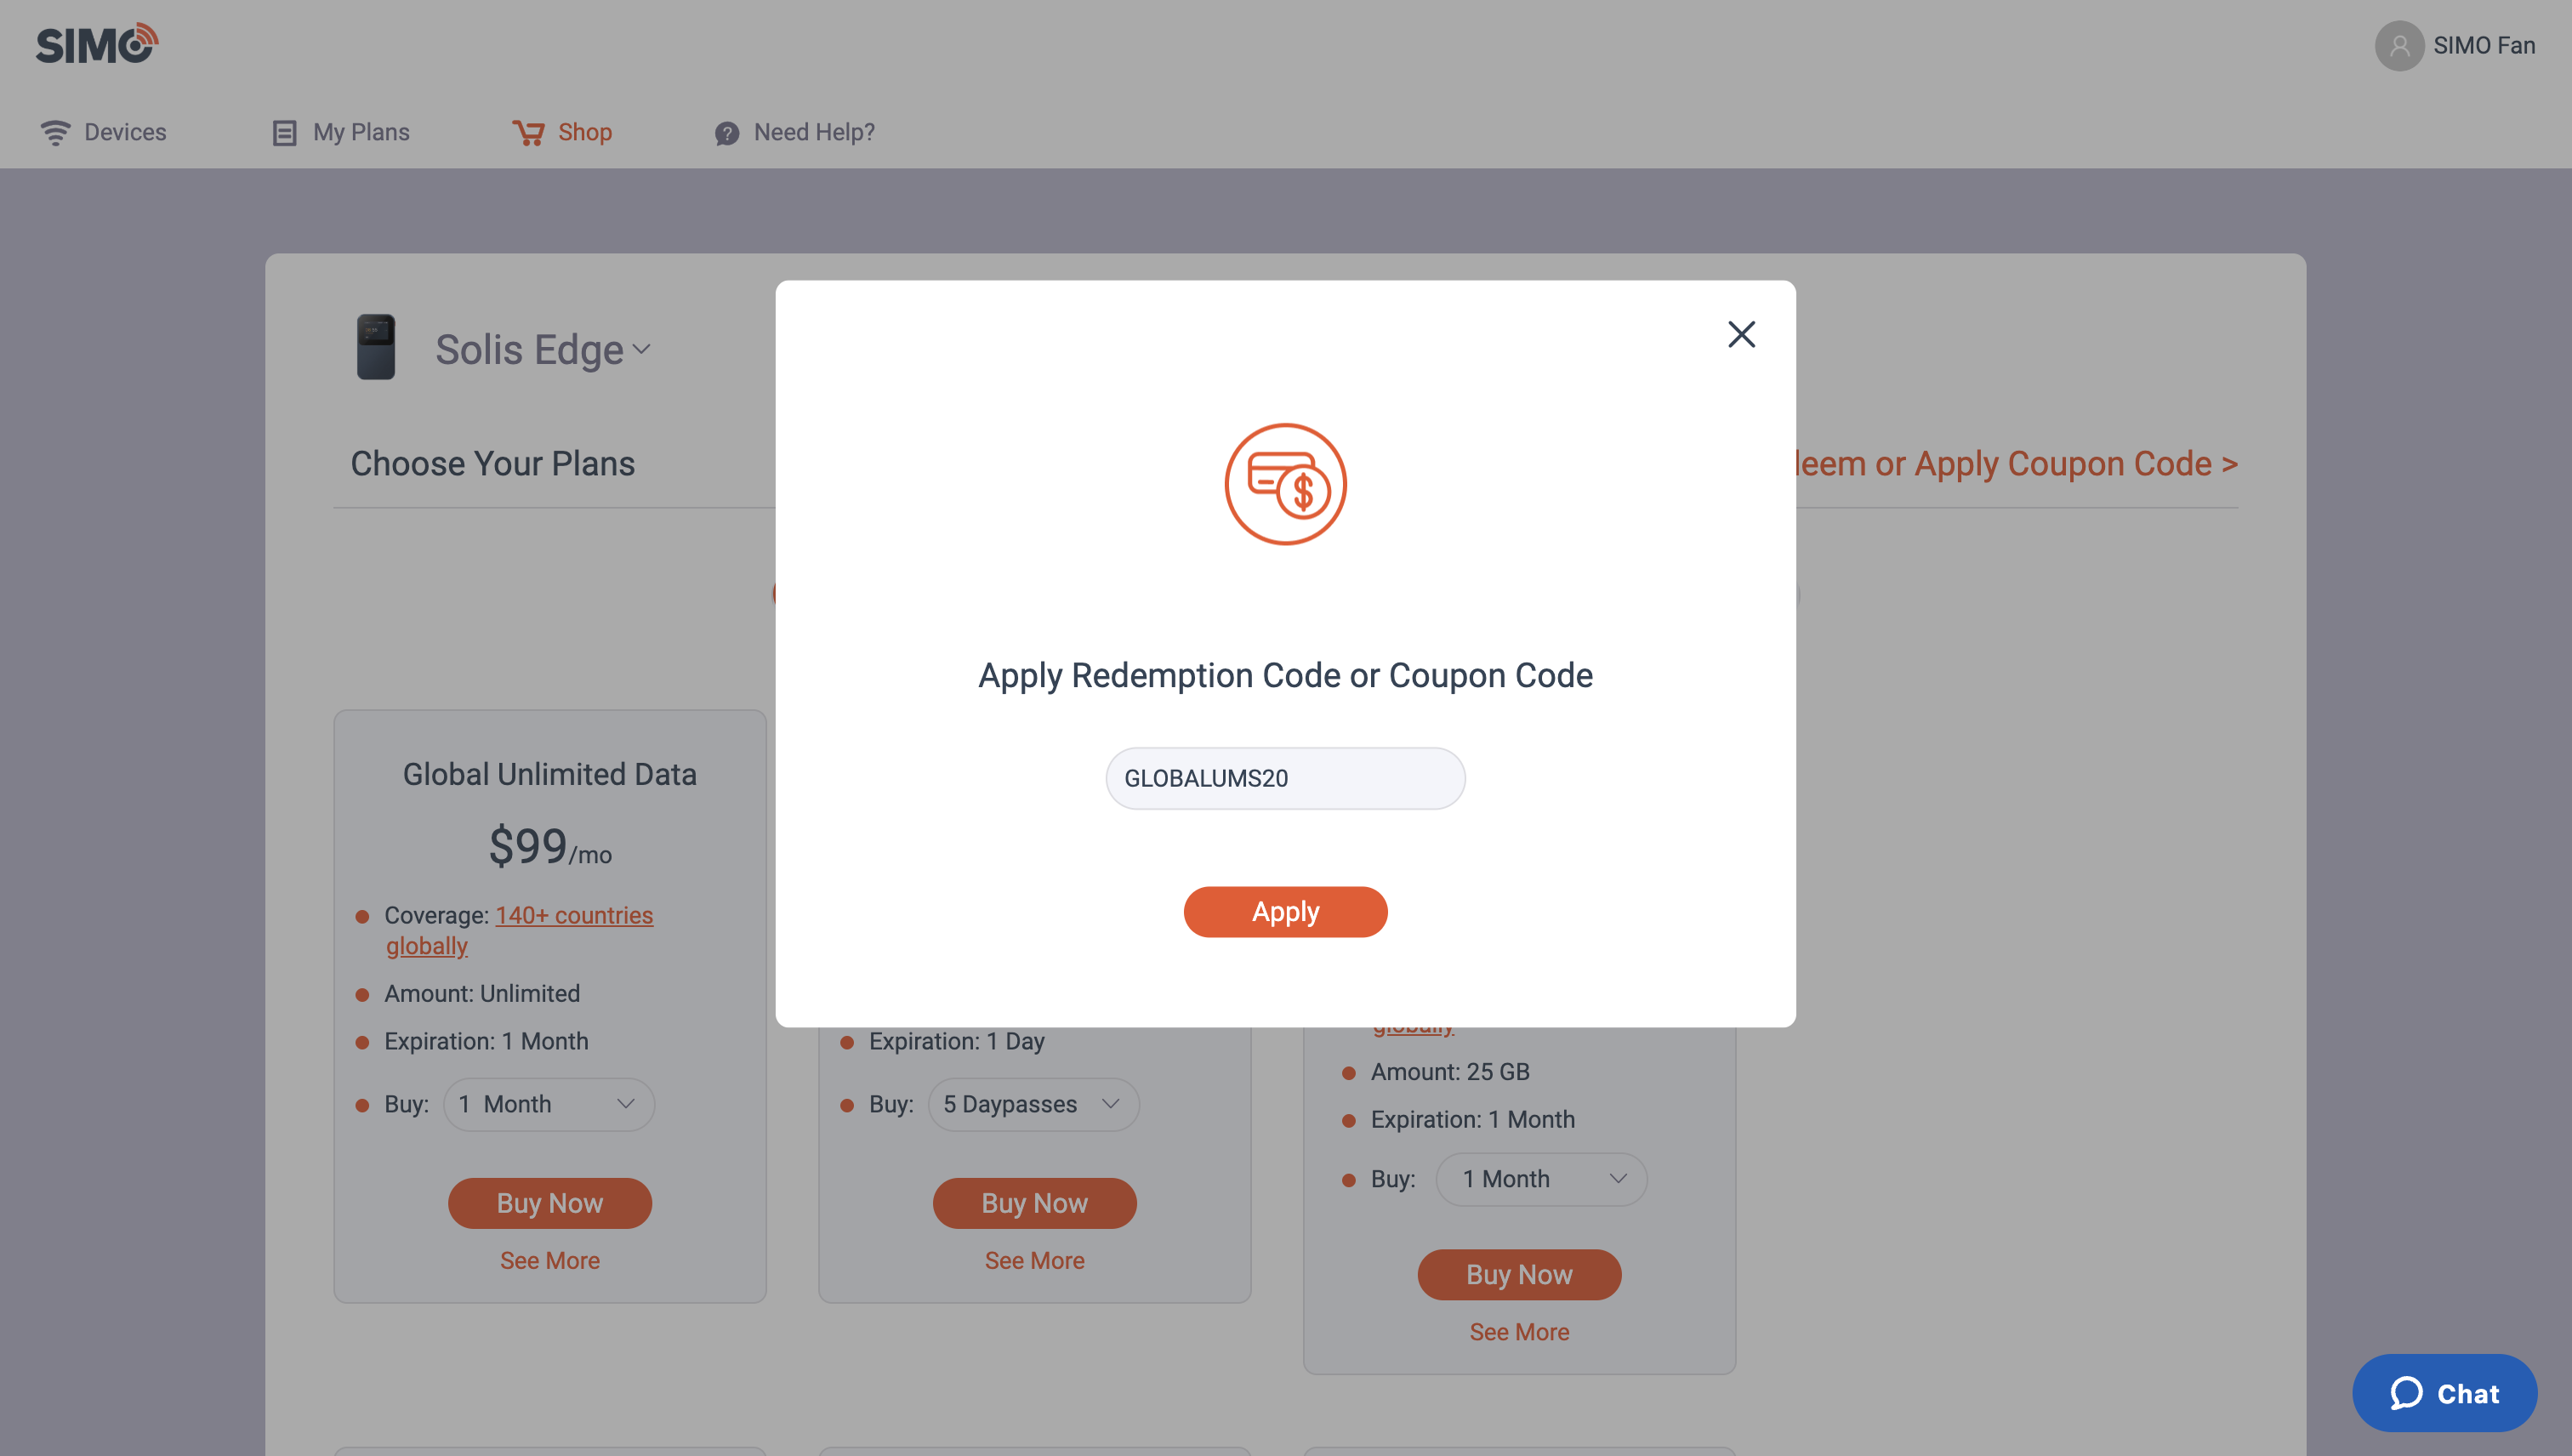Open the Chat bubble widget

click(2444, 1392)
